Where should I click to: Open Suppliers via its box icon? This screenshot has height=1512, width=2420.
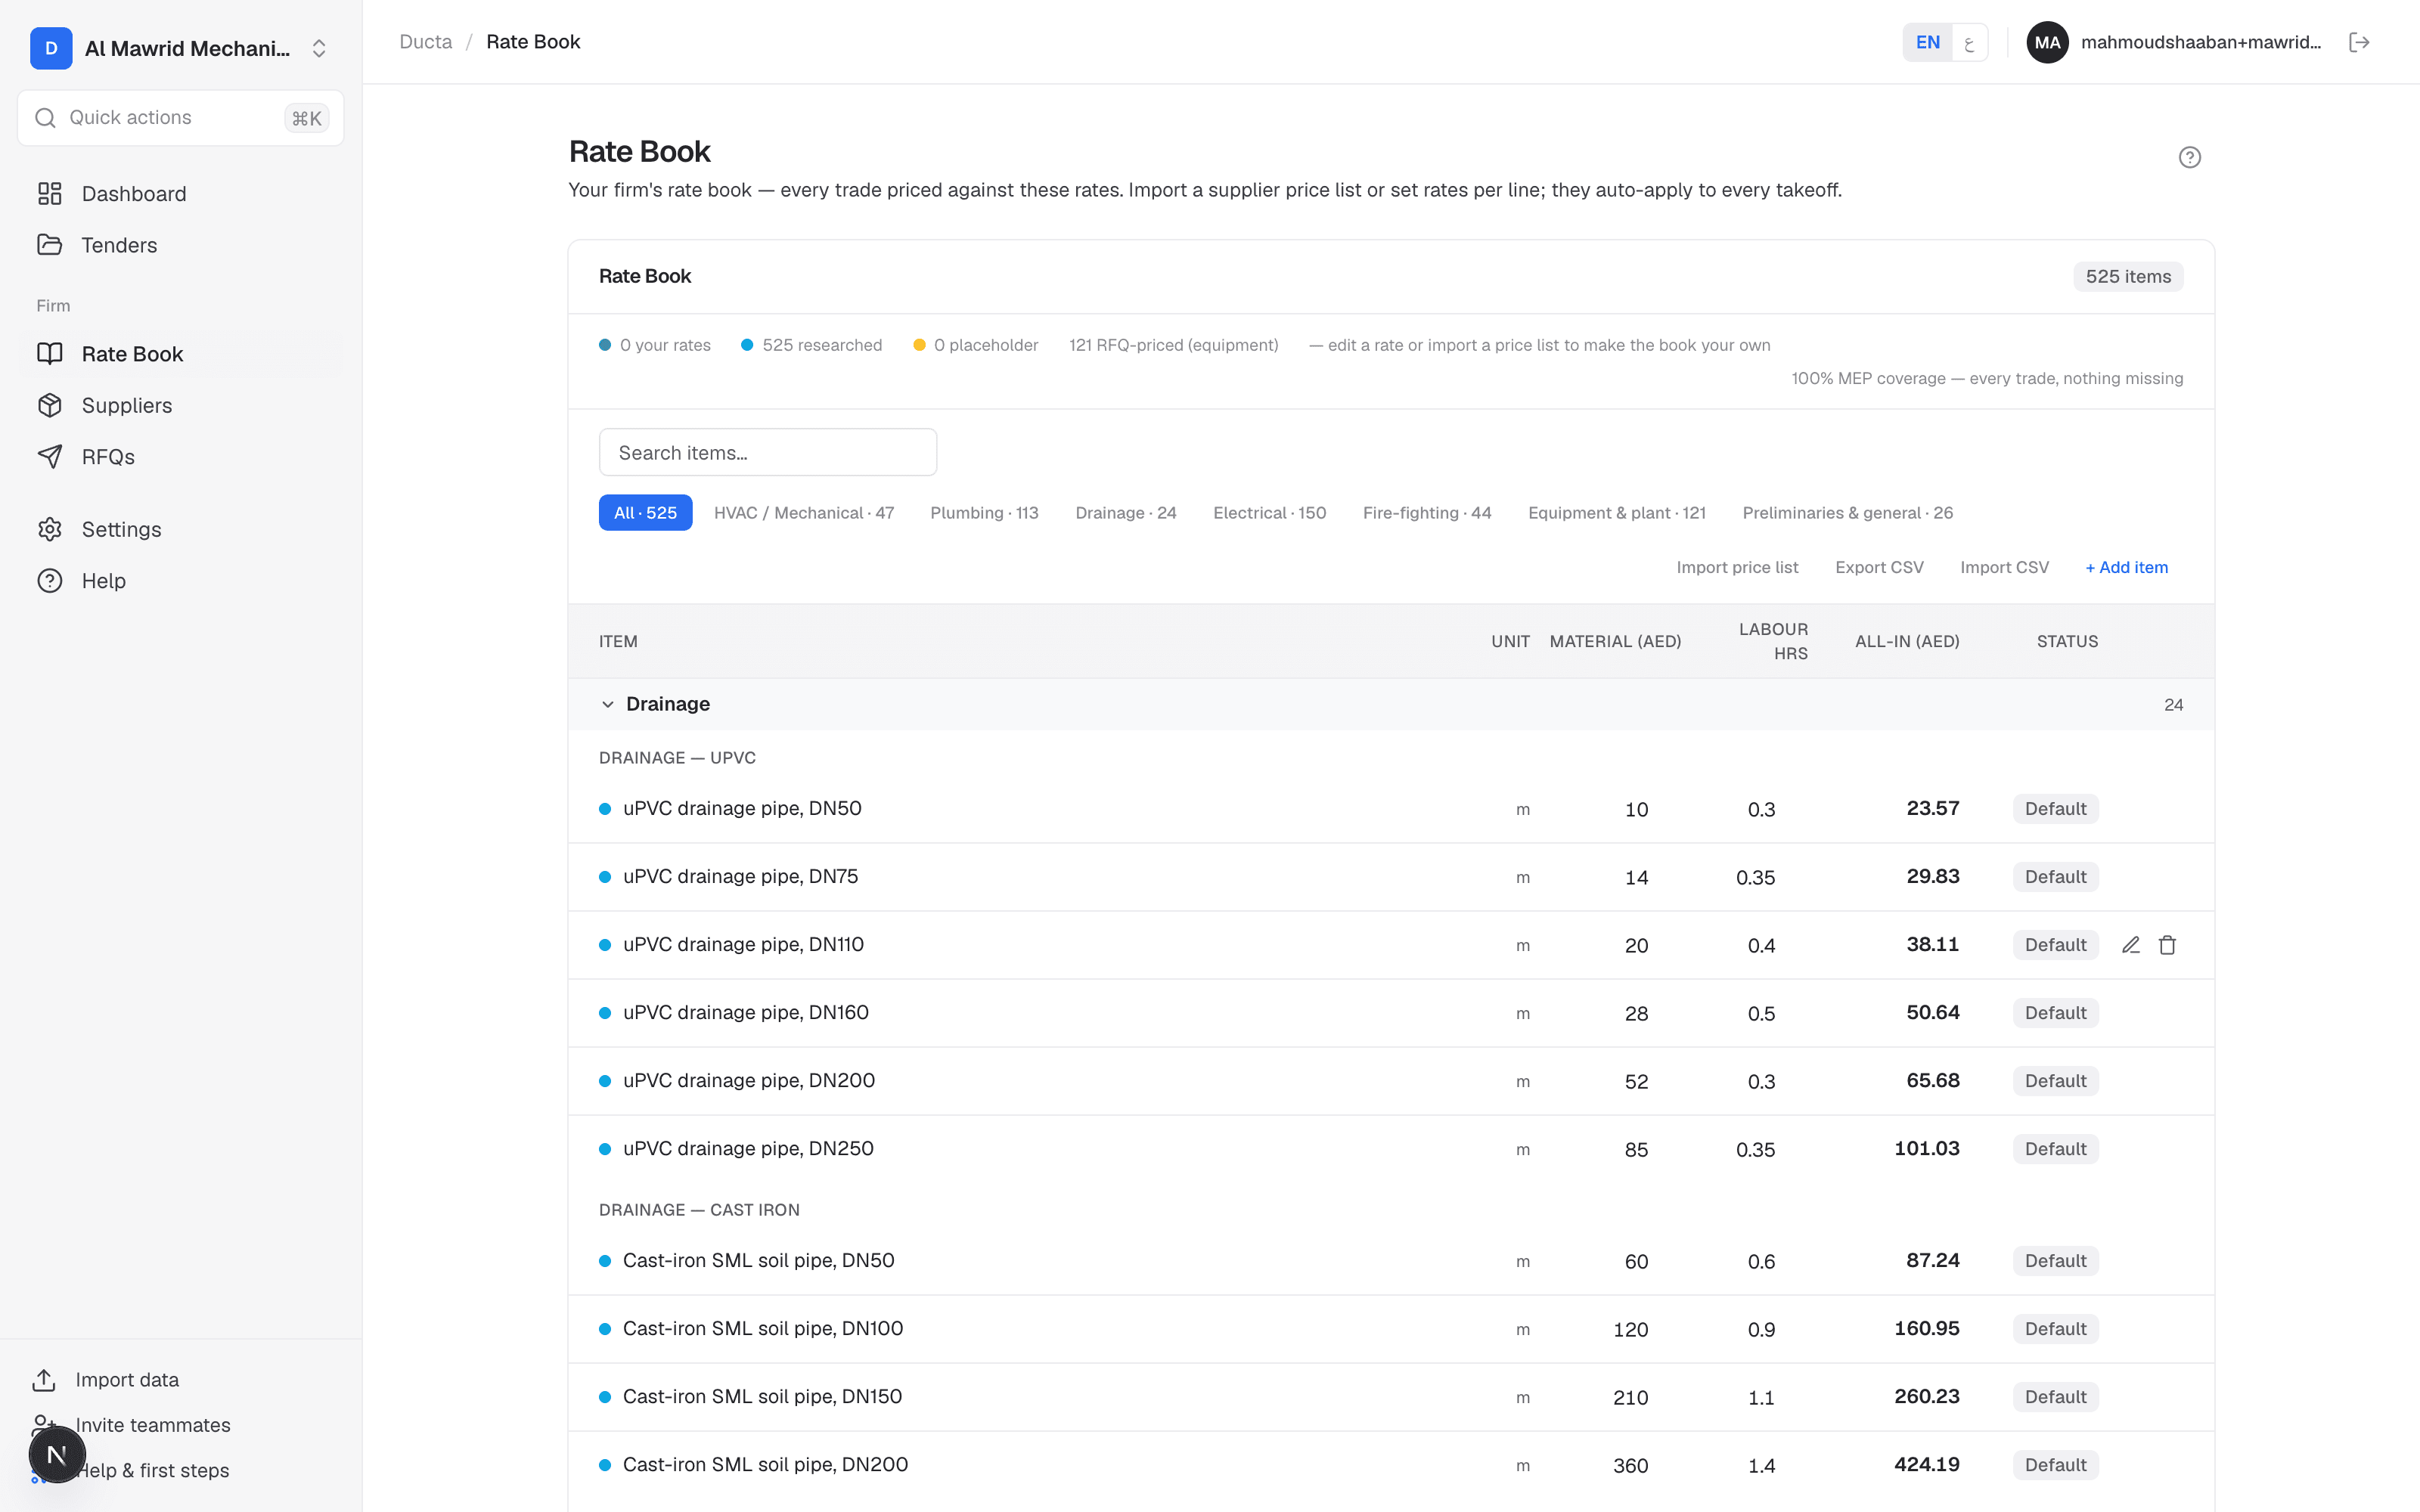(49, 405)
